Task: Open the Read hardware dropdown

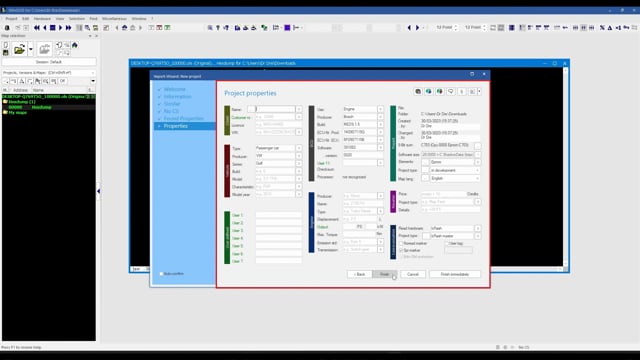Action: click(478, 228)
